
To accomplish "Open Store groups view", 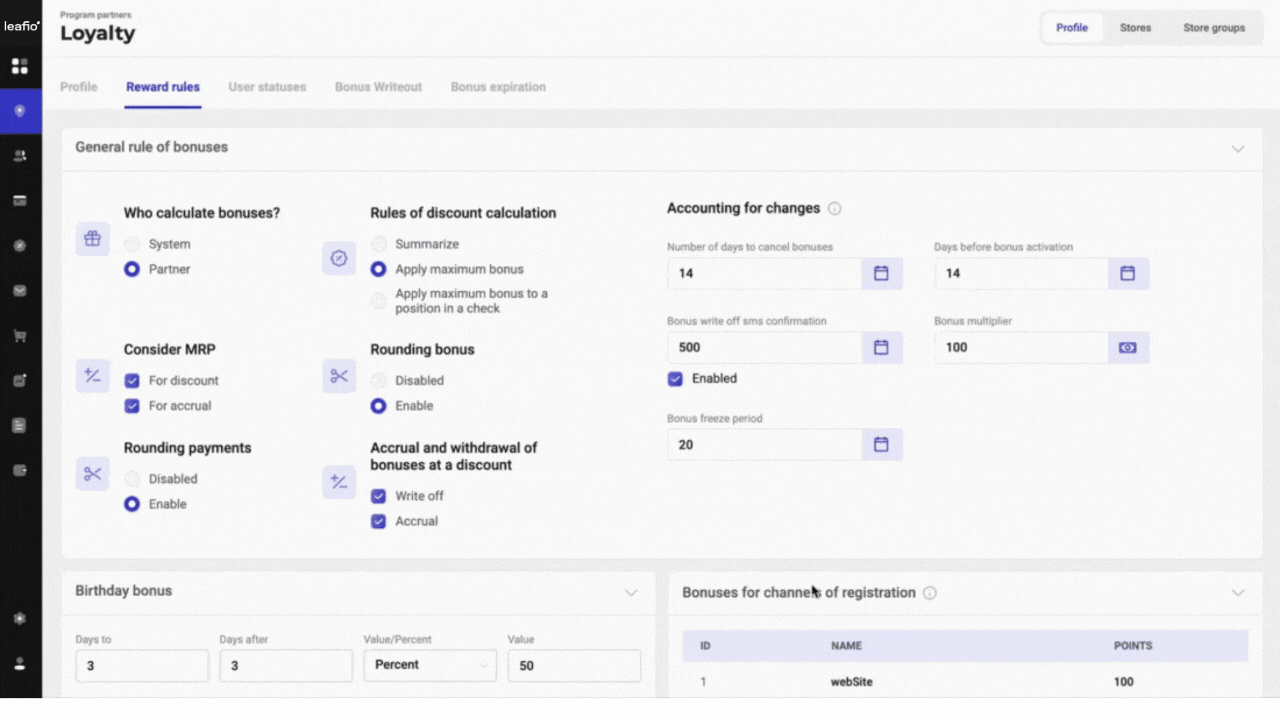I will click(1214, 28).
